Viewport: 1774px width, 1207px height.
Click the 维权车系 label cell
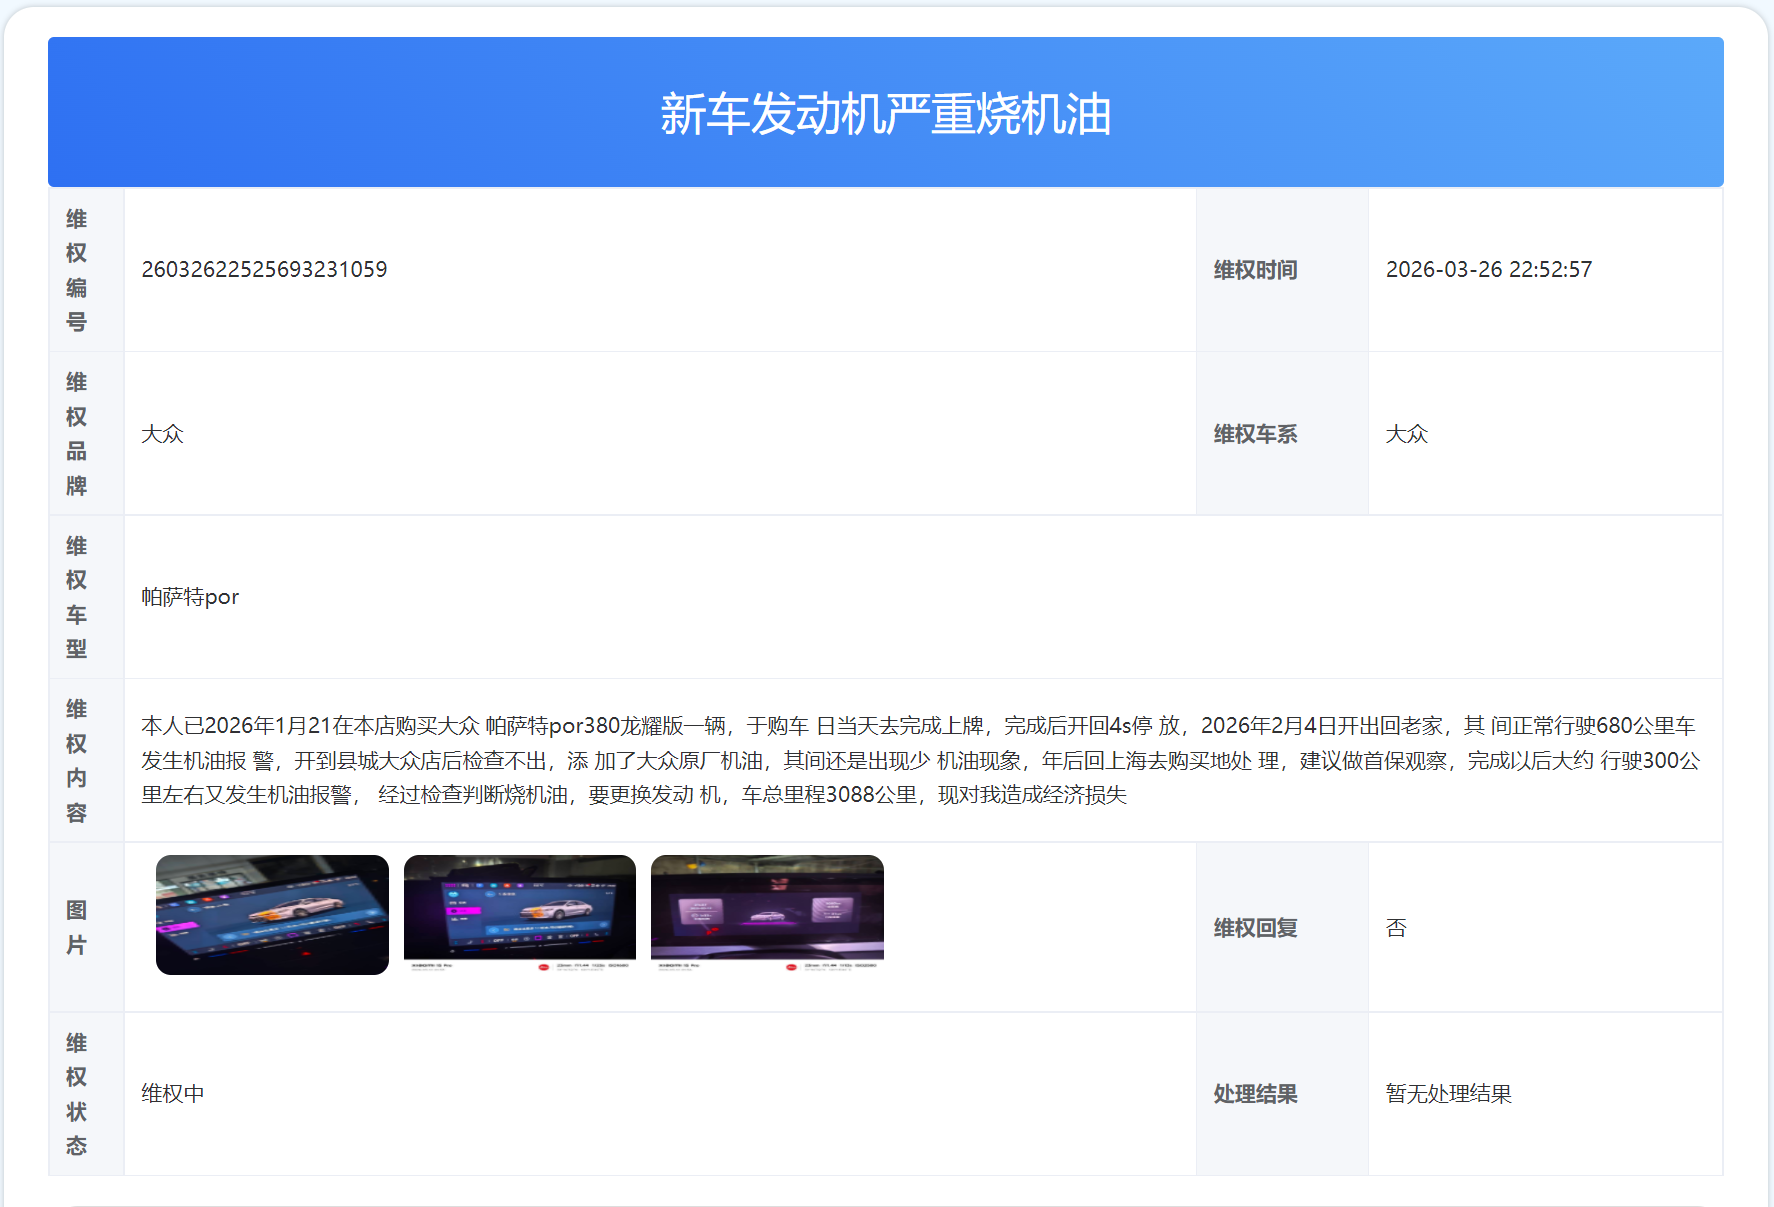pyautogui.click(x=1255, y=434)
